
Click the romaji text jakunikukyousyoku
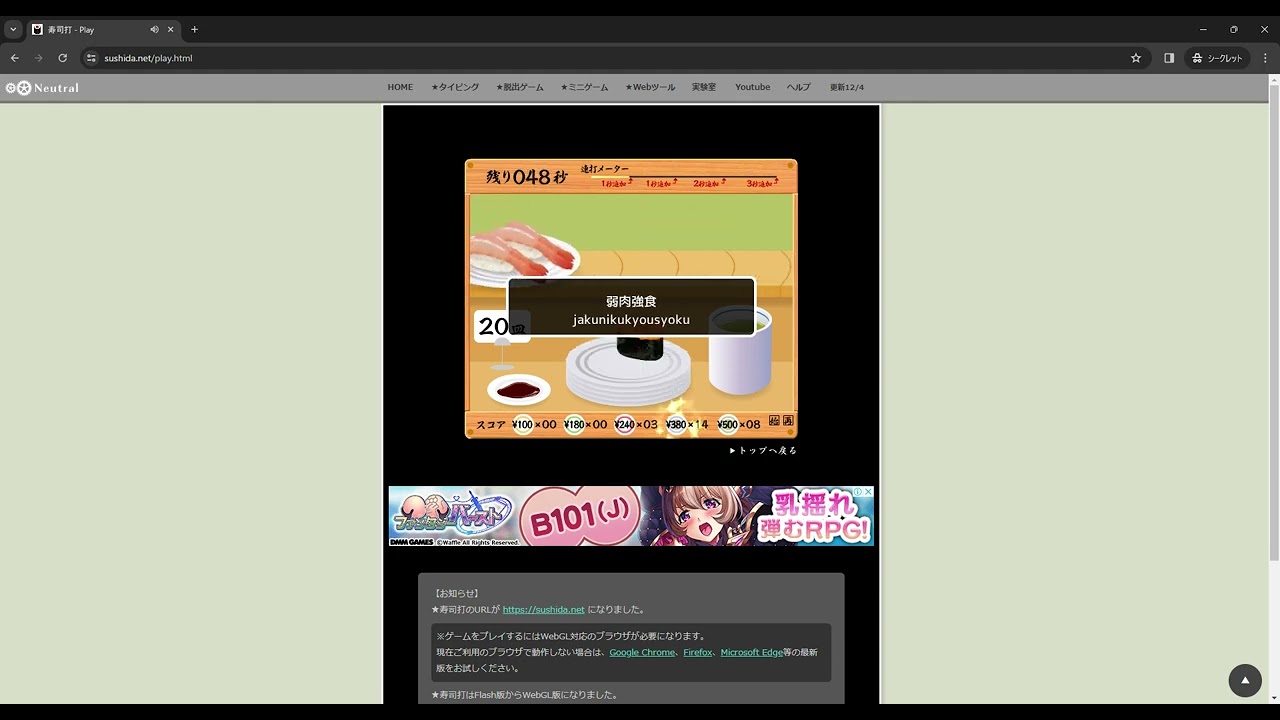click(631, 320)
